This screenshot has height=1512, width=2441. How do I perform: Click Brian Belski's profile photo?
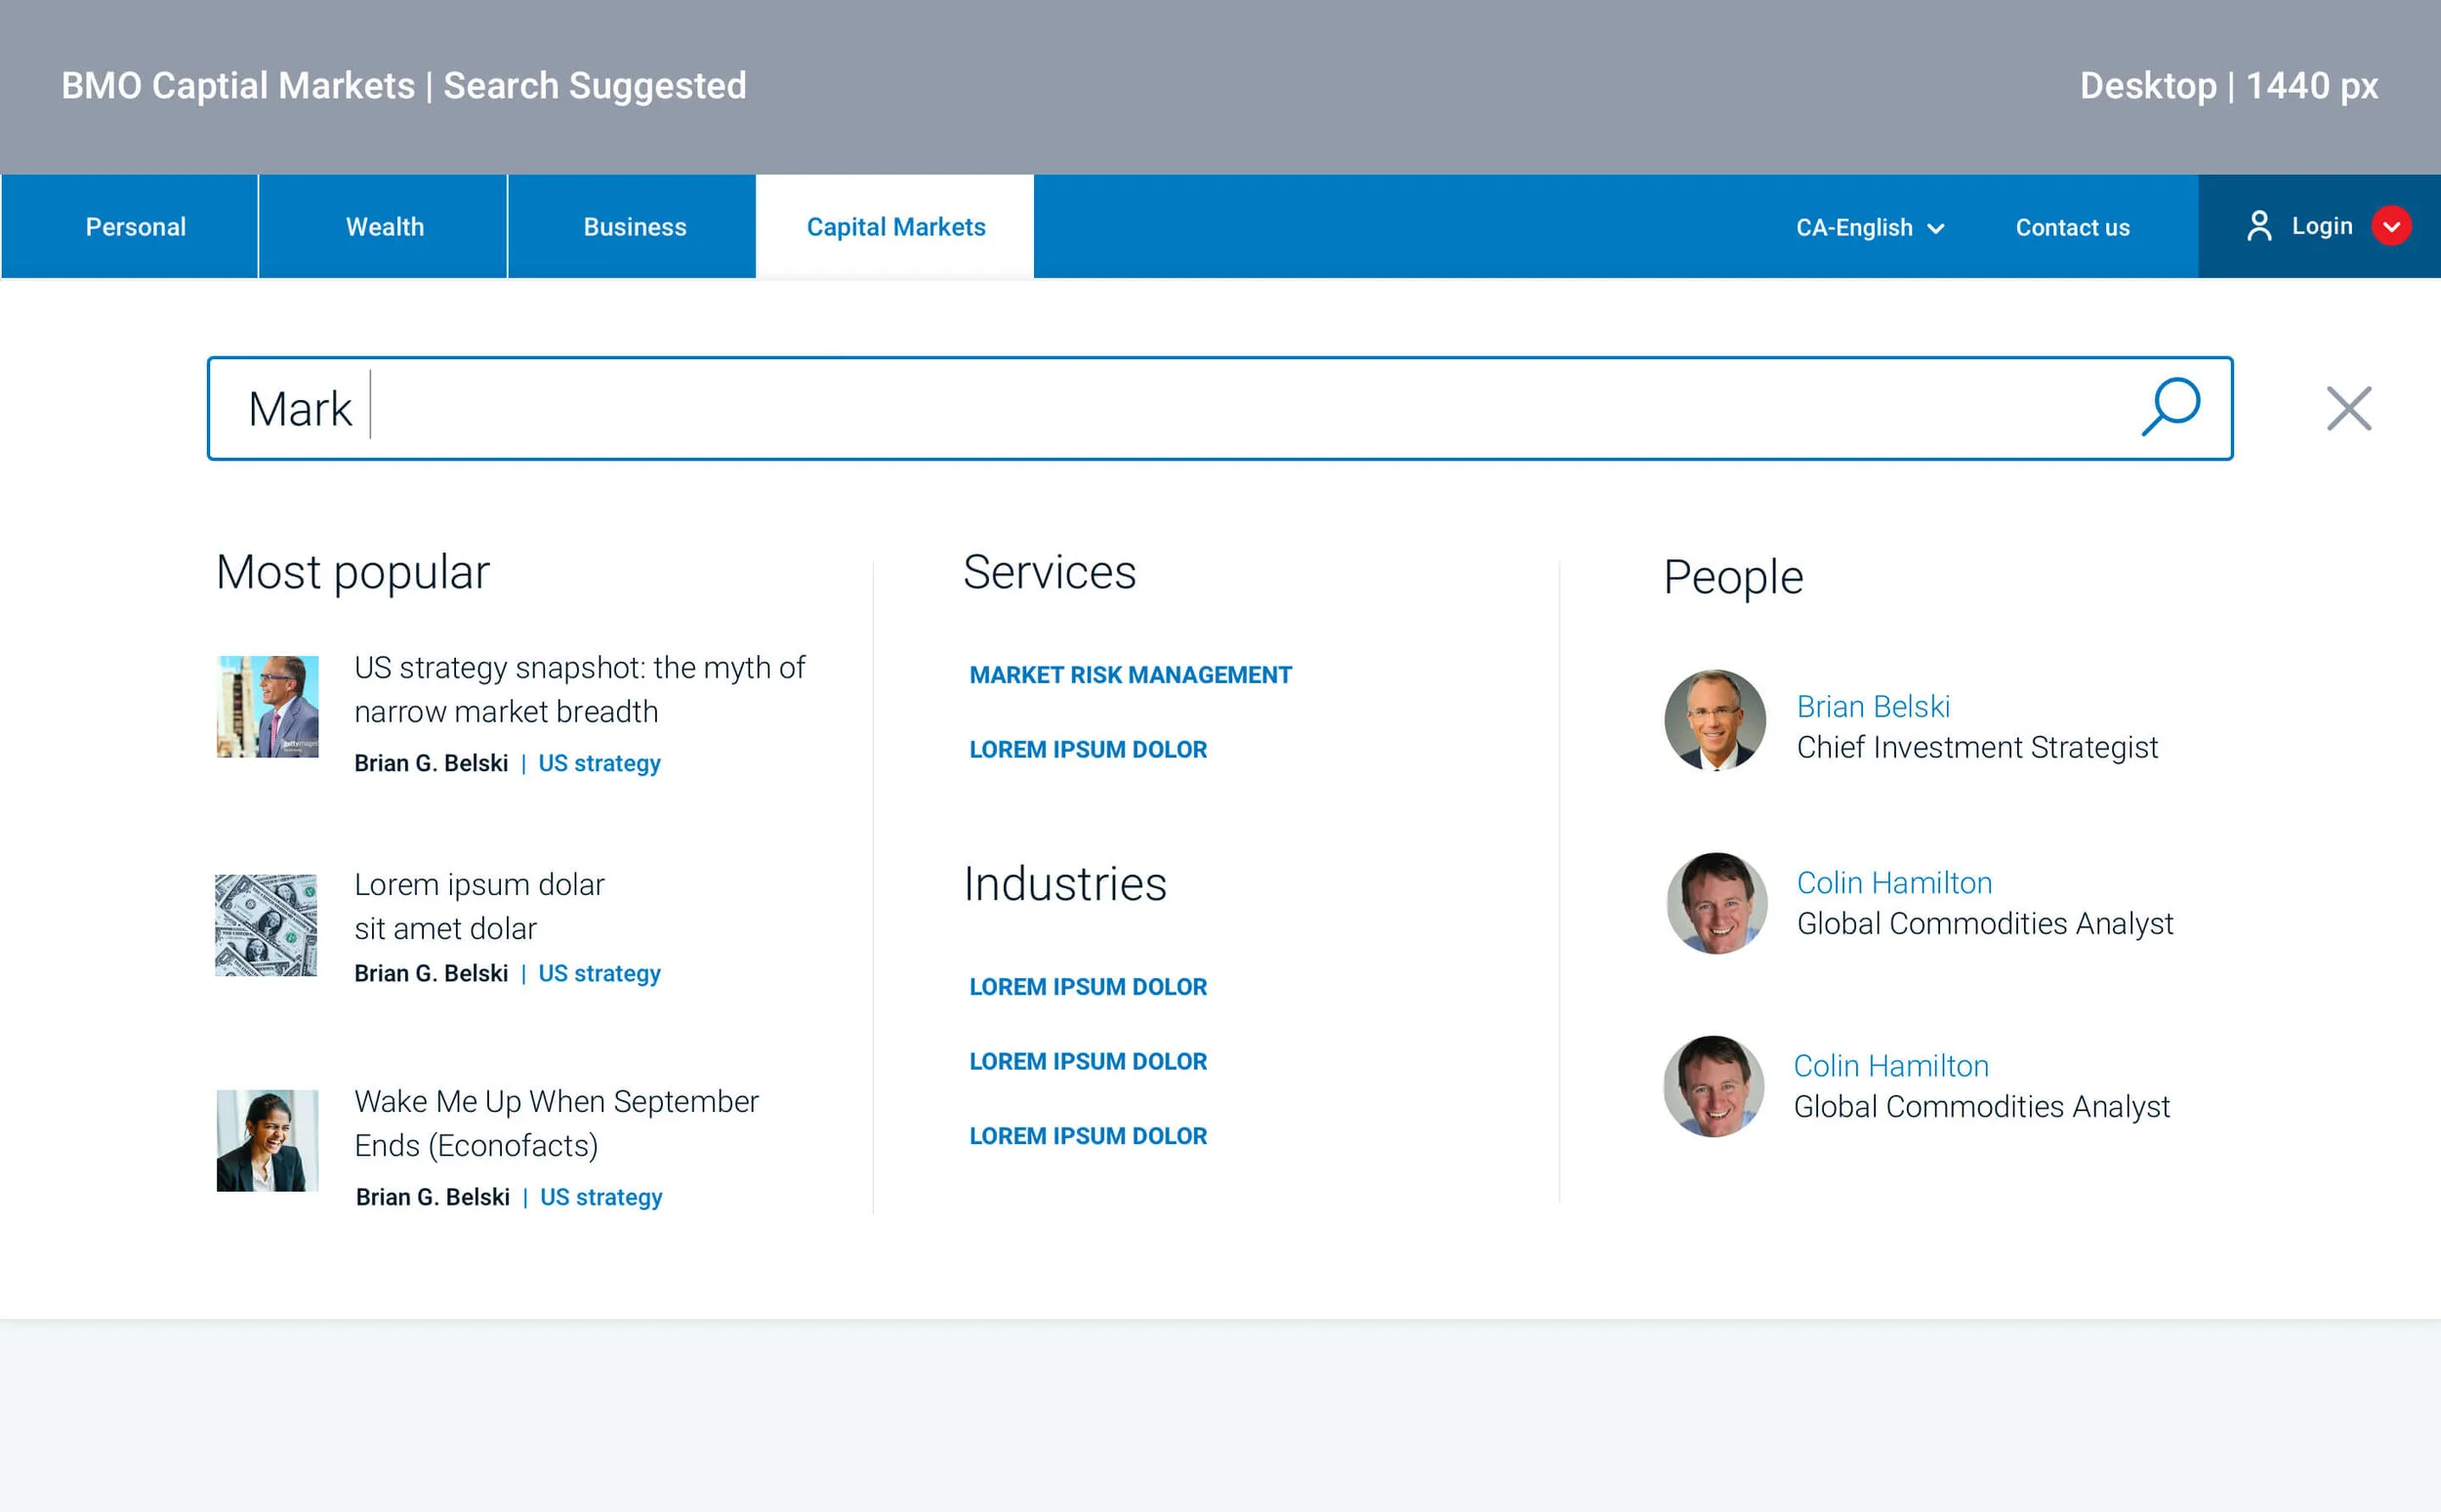click(1715, 720)
